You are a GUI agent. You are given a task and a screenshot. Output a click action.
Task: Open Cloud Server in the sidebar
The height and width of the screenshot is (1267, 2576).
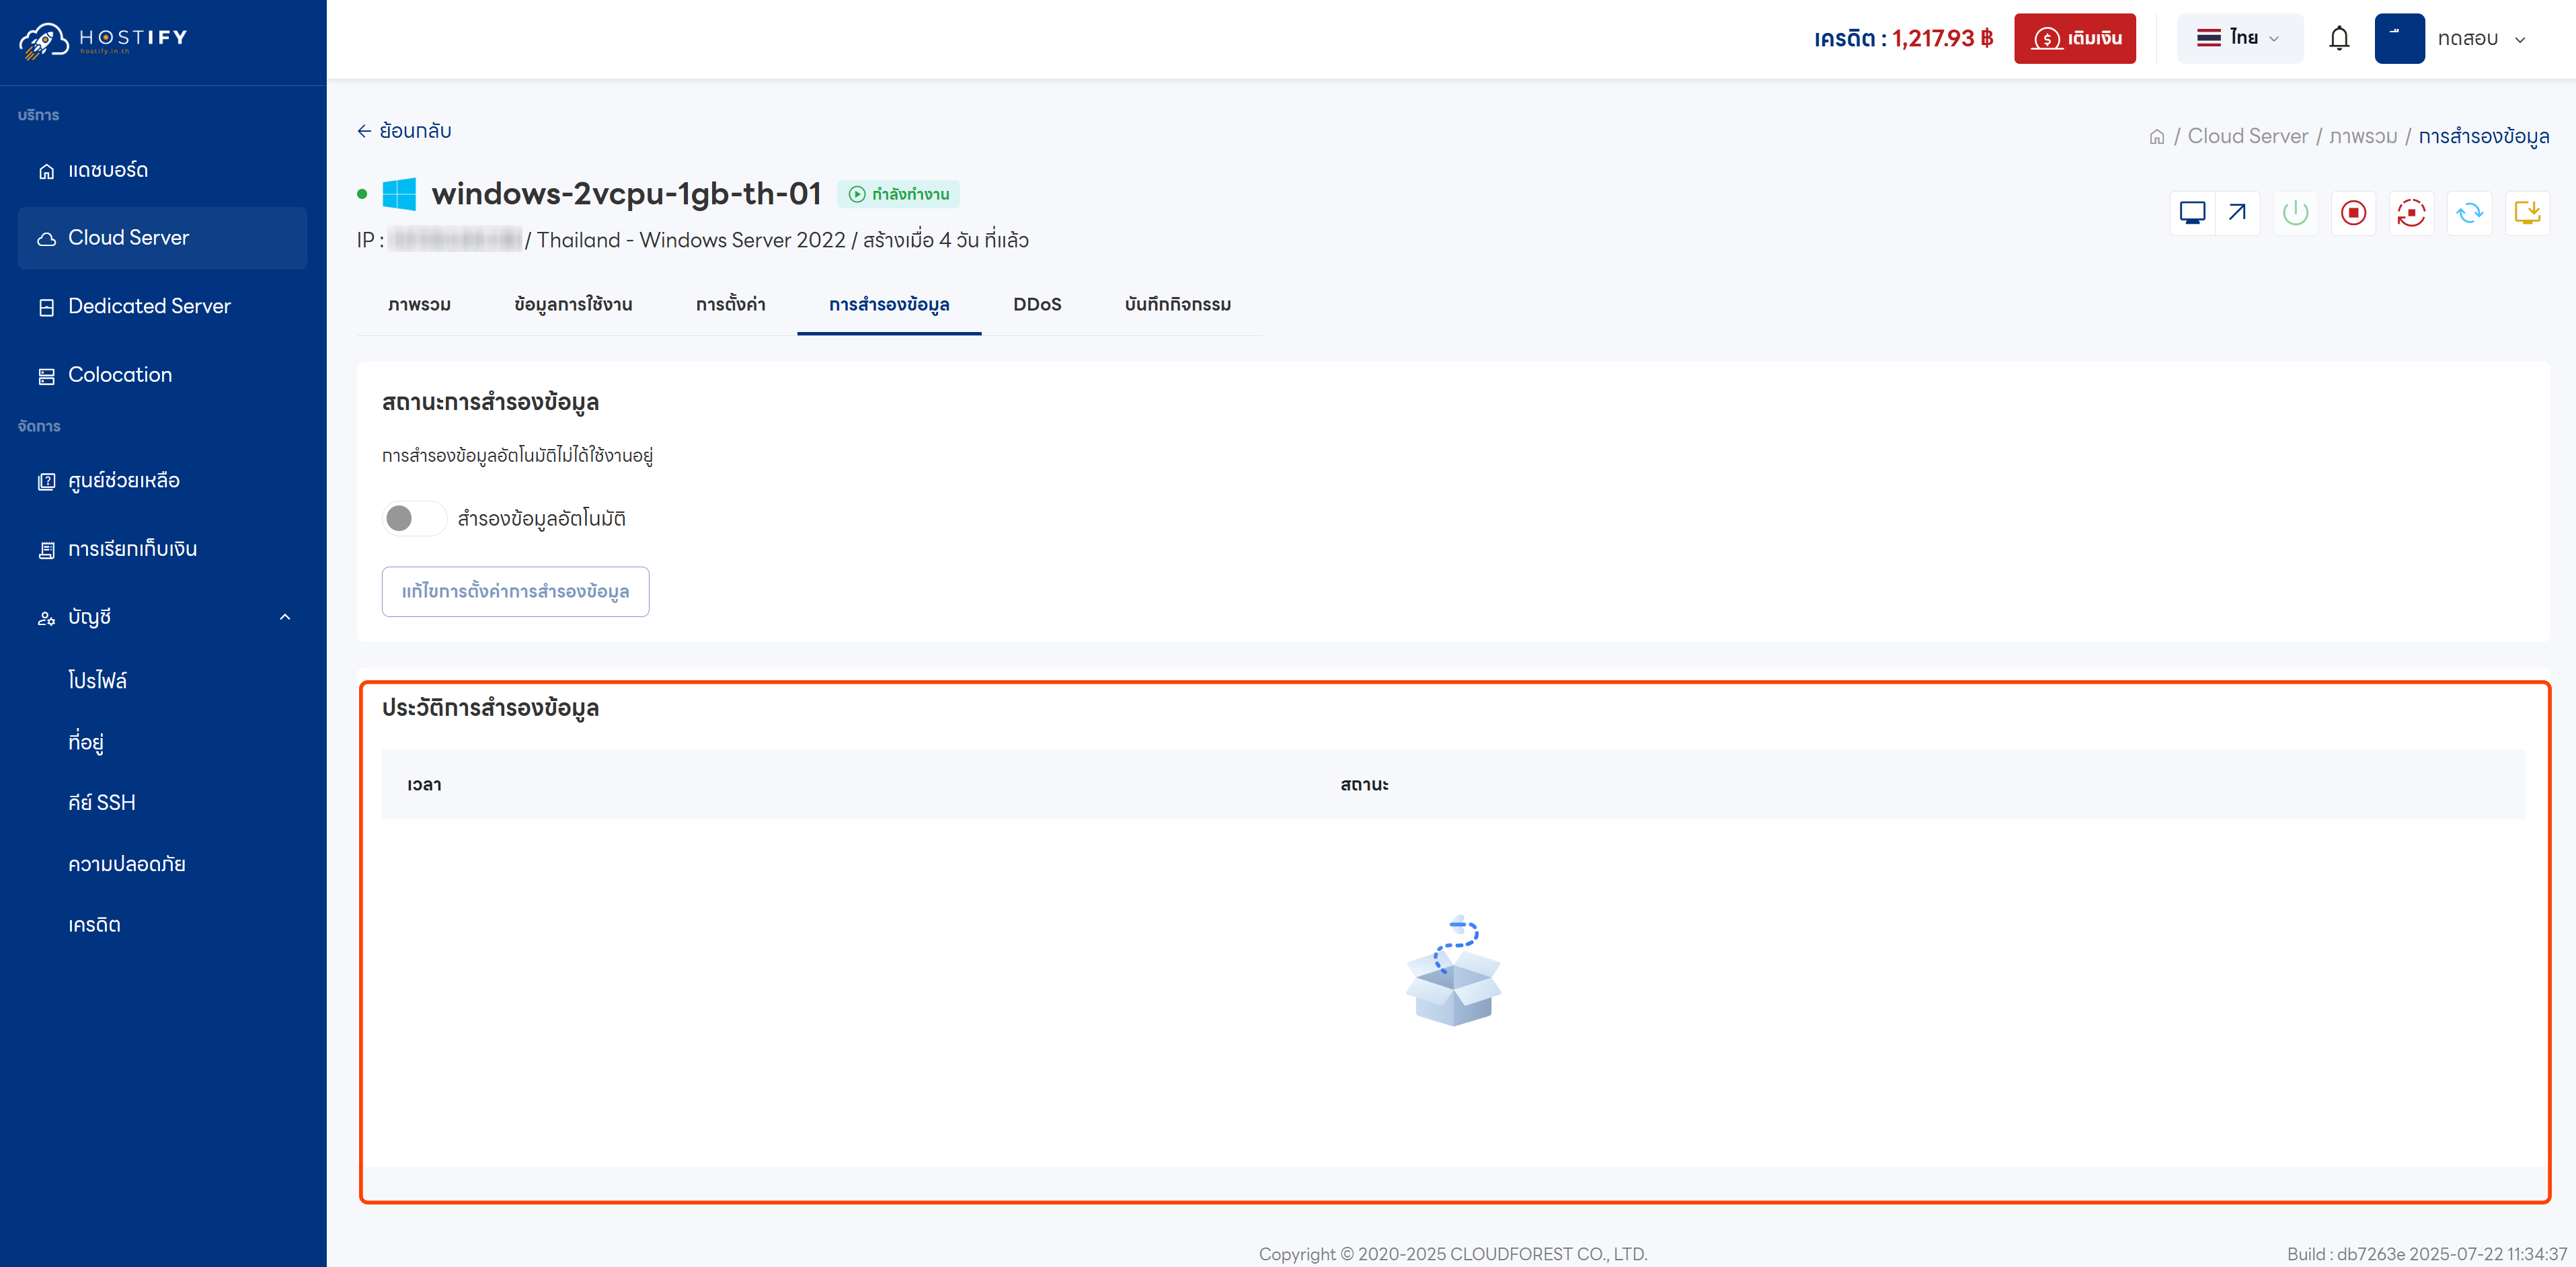162,238
